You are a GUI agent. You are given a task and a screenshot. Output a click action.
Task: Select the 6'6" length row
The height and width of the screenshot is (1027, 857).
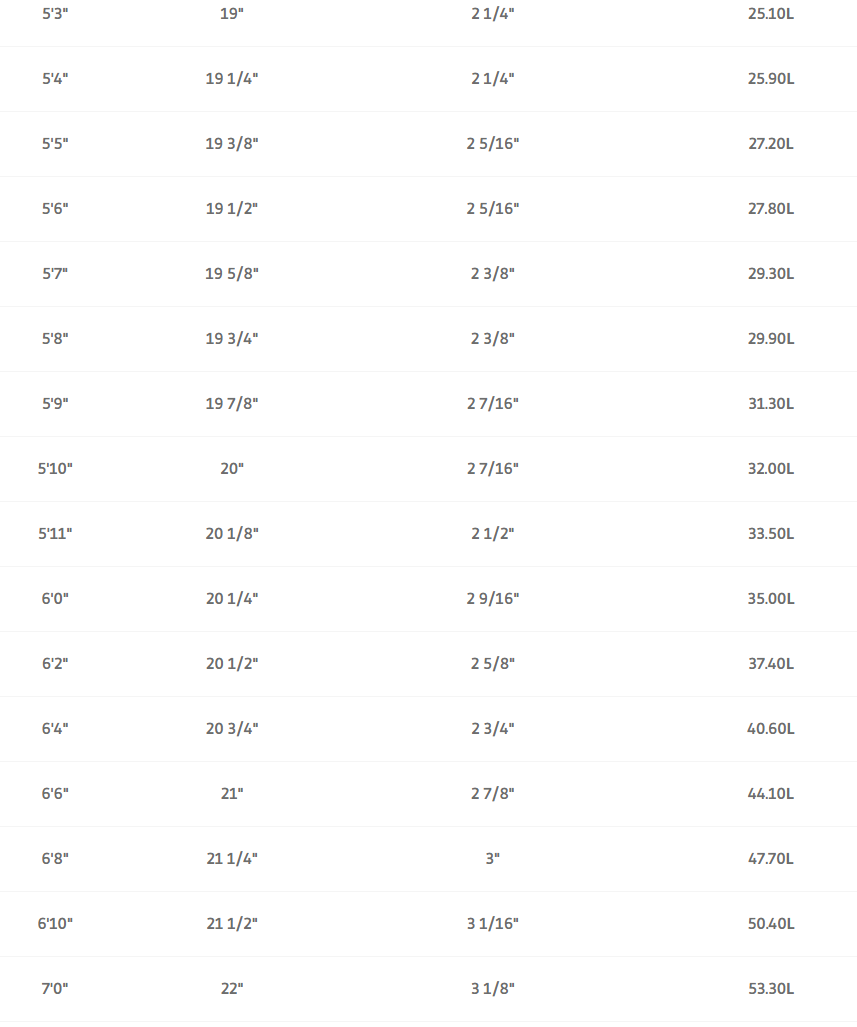[428, 793]
